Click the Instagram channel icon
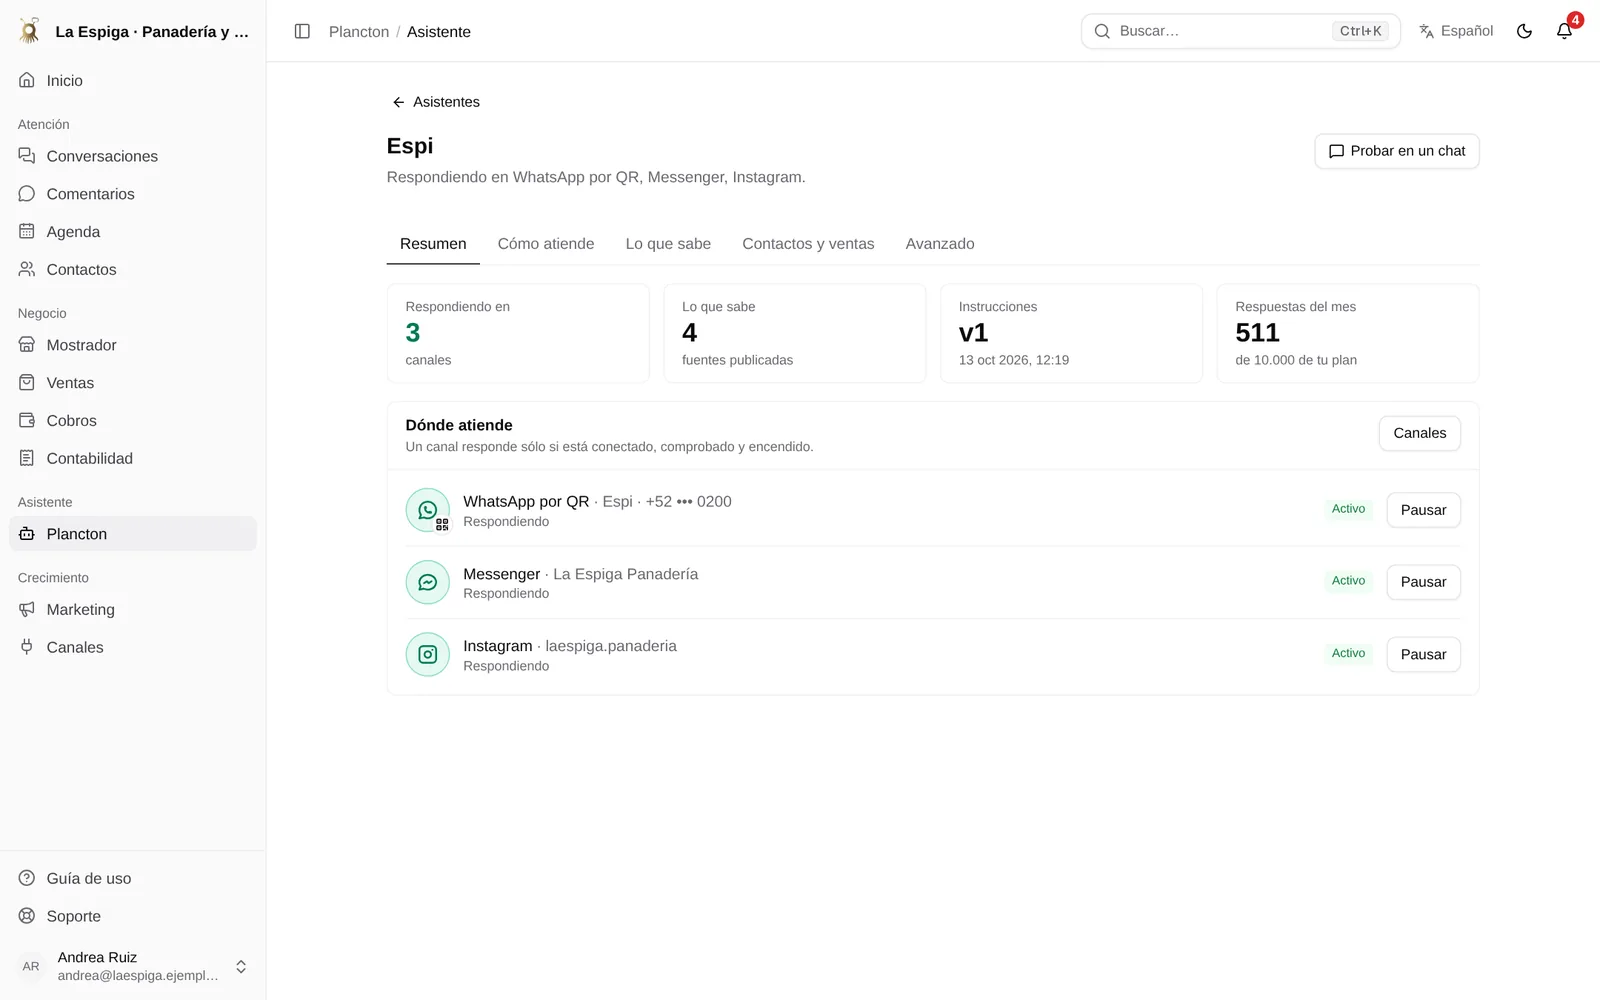The width and height of the screenshot is (1600, 1000). point(428,654)
